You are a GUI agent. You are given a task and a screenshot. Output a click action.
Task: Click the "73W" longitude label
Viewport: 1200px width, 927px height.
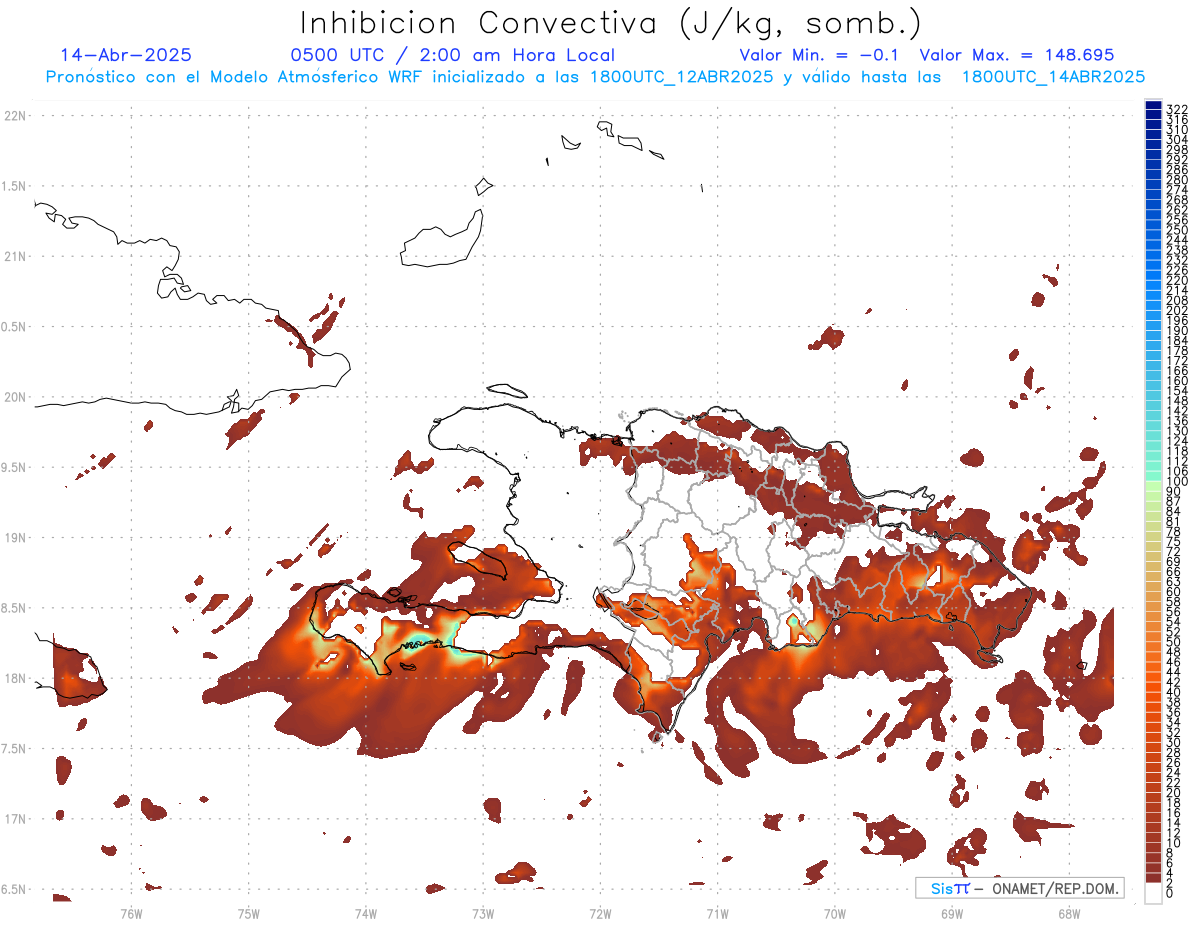[x=483, y=914]
